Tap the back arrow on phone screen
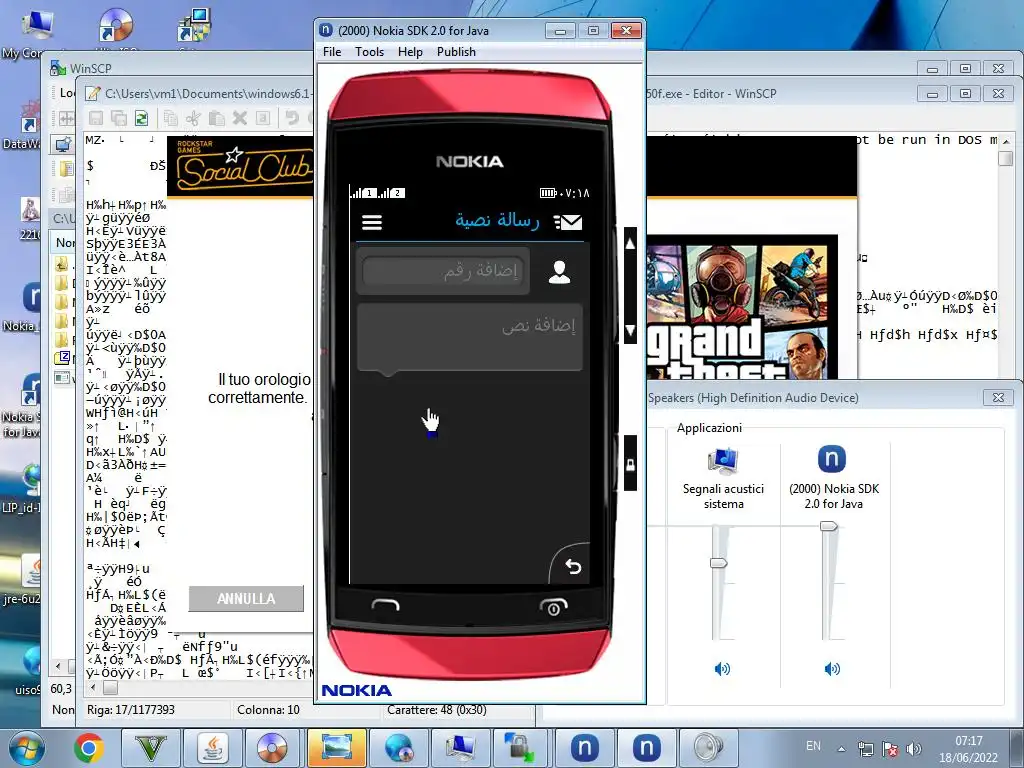Viewport: 1024px width, 768px height. 573,566
